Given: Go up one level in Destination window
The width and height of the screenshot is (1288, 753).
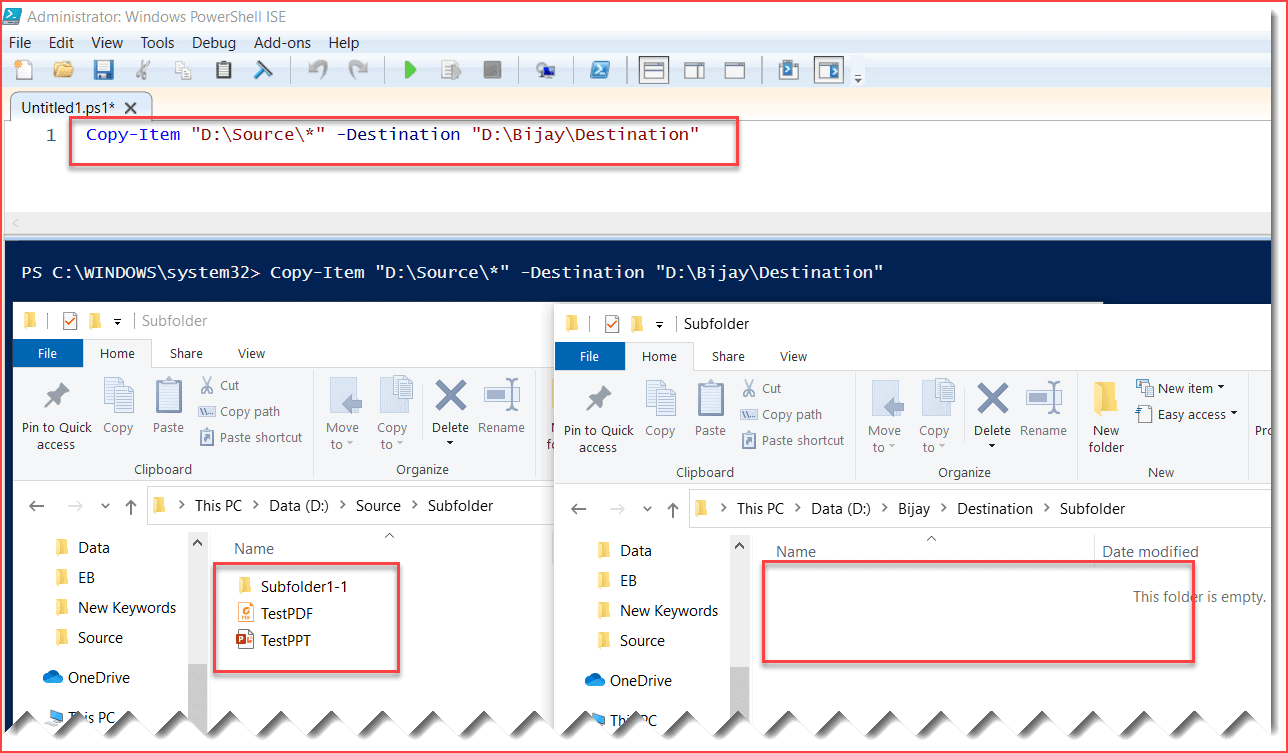Looking at the screenshot, I should point(672,509).
